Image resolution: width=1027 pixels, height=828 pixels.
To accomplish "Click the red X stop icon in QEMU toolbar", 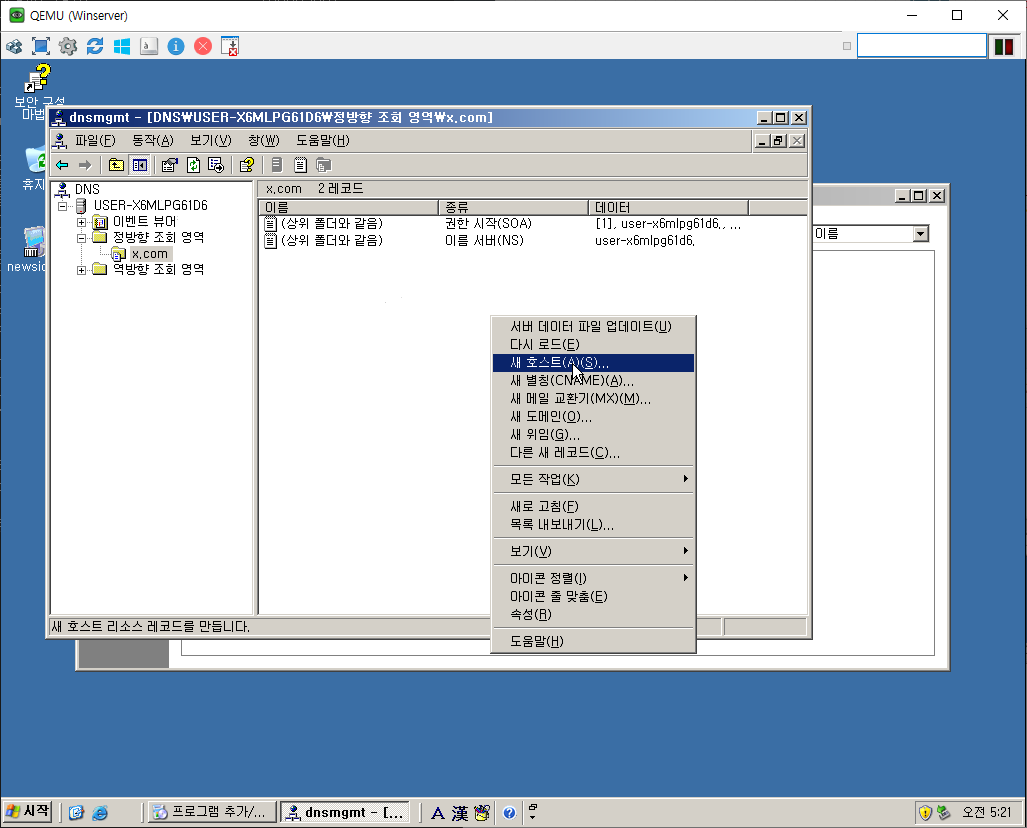I will tap(203, 47).
